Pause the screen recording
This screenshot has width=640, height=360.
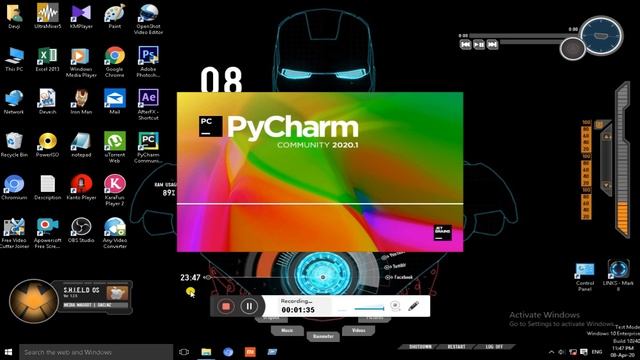(249, 306)
